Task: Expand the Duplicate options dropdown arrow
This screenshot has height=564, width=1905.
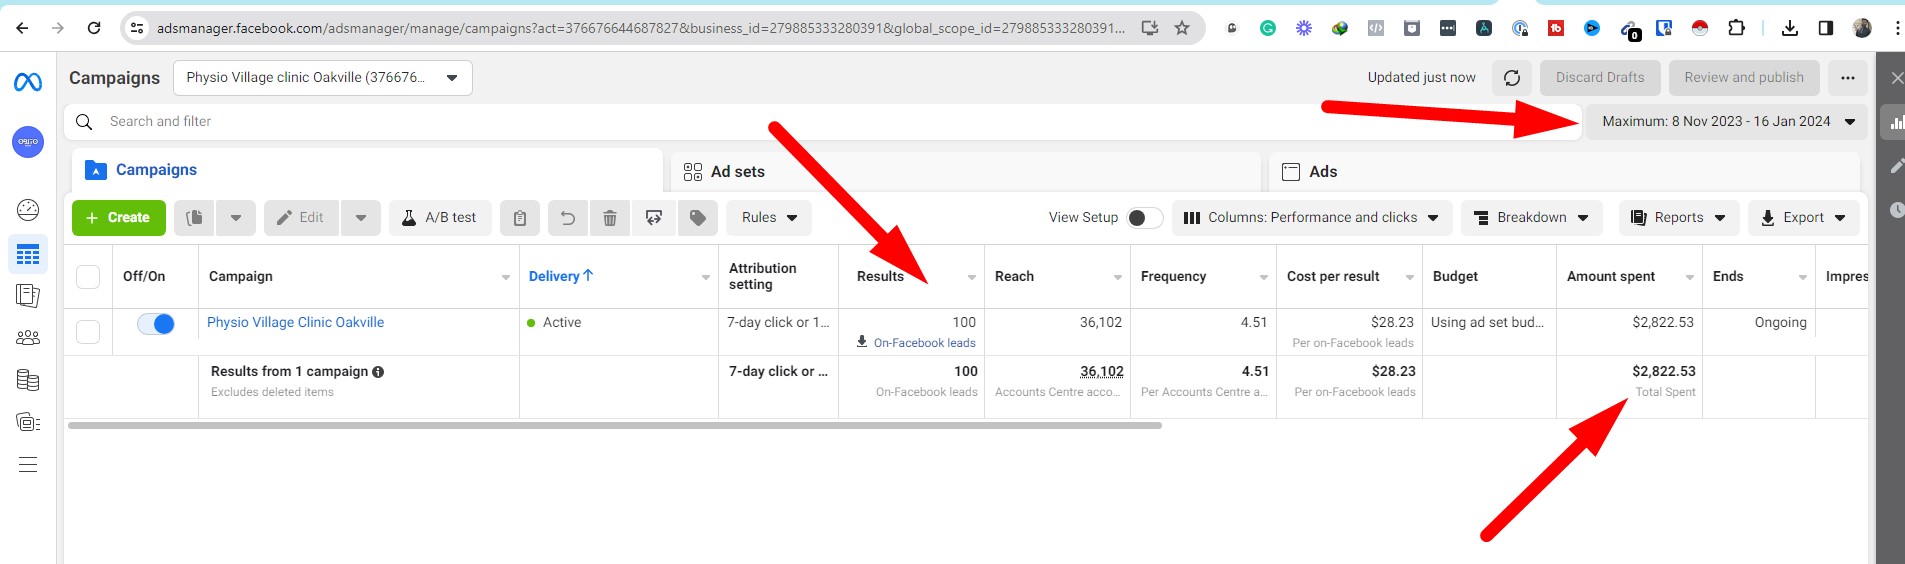Action: pos(236,218)
